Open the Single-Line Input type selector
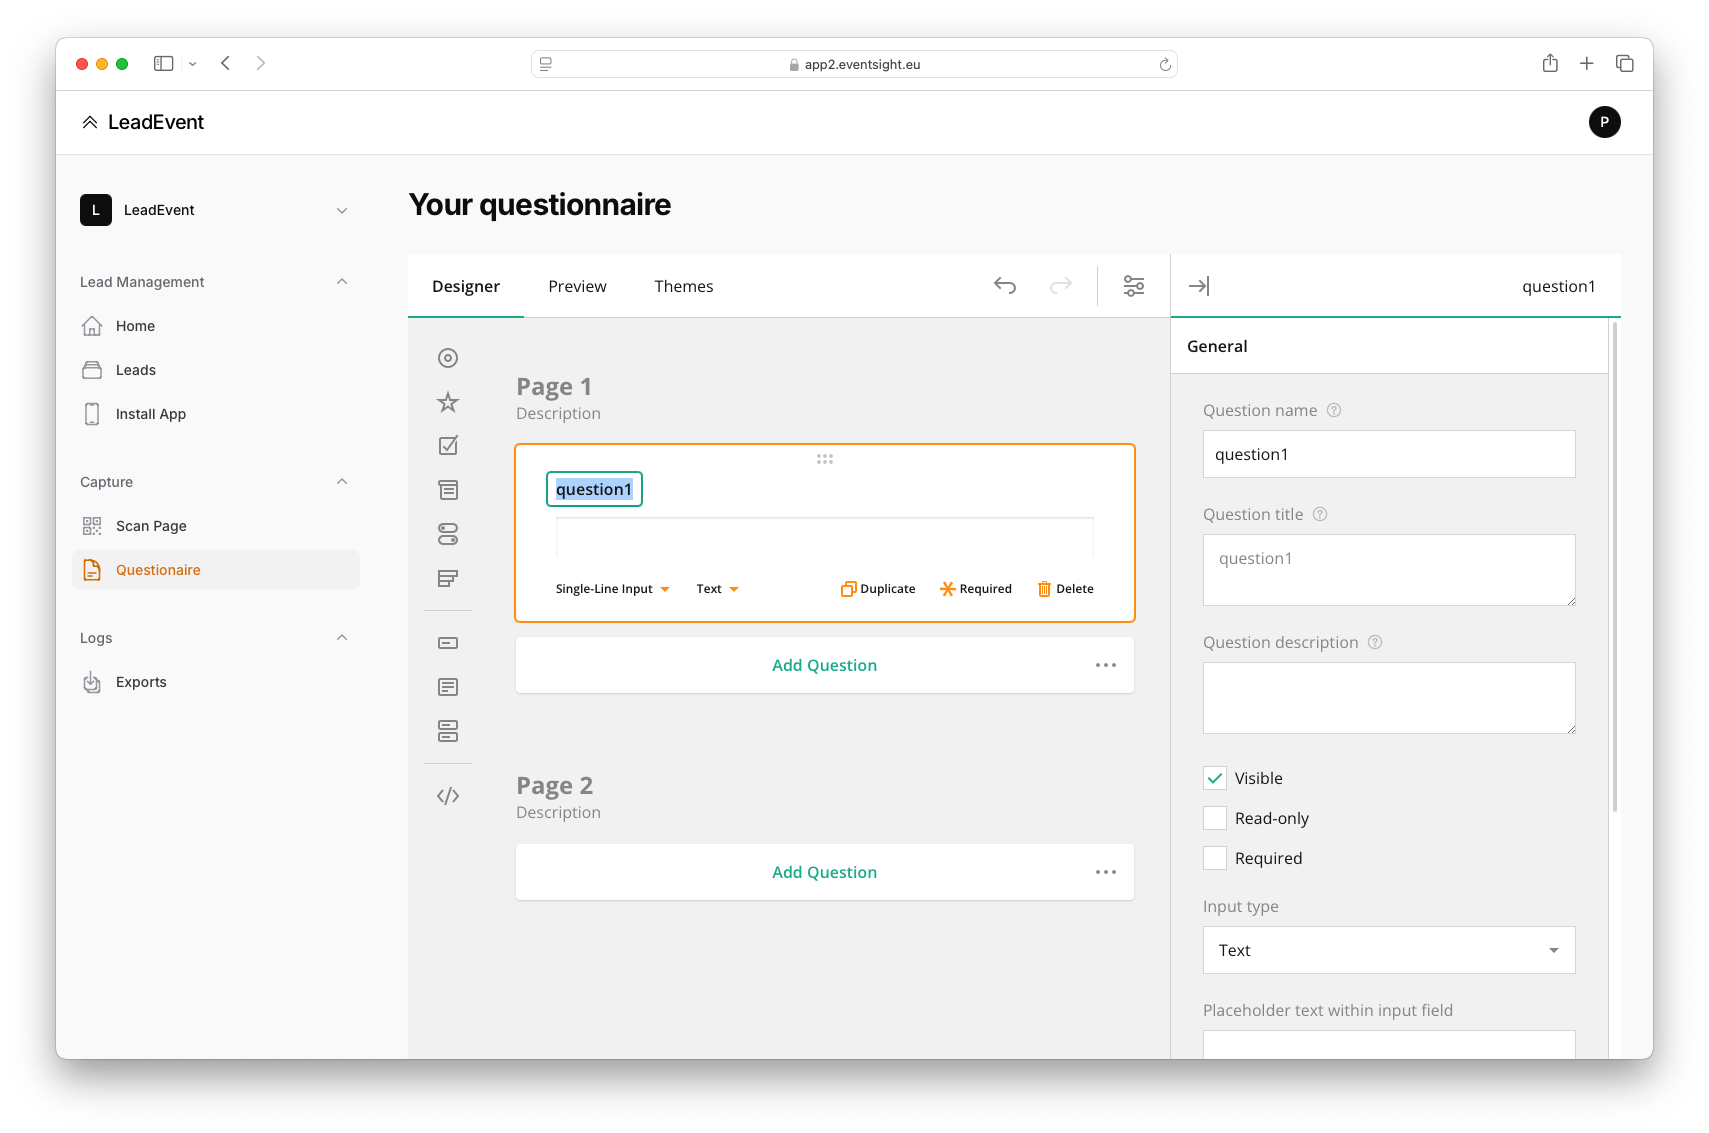 click(x=612, y=589)
